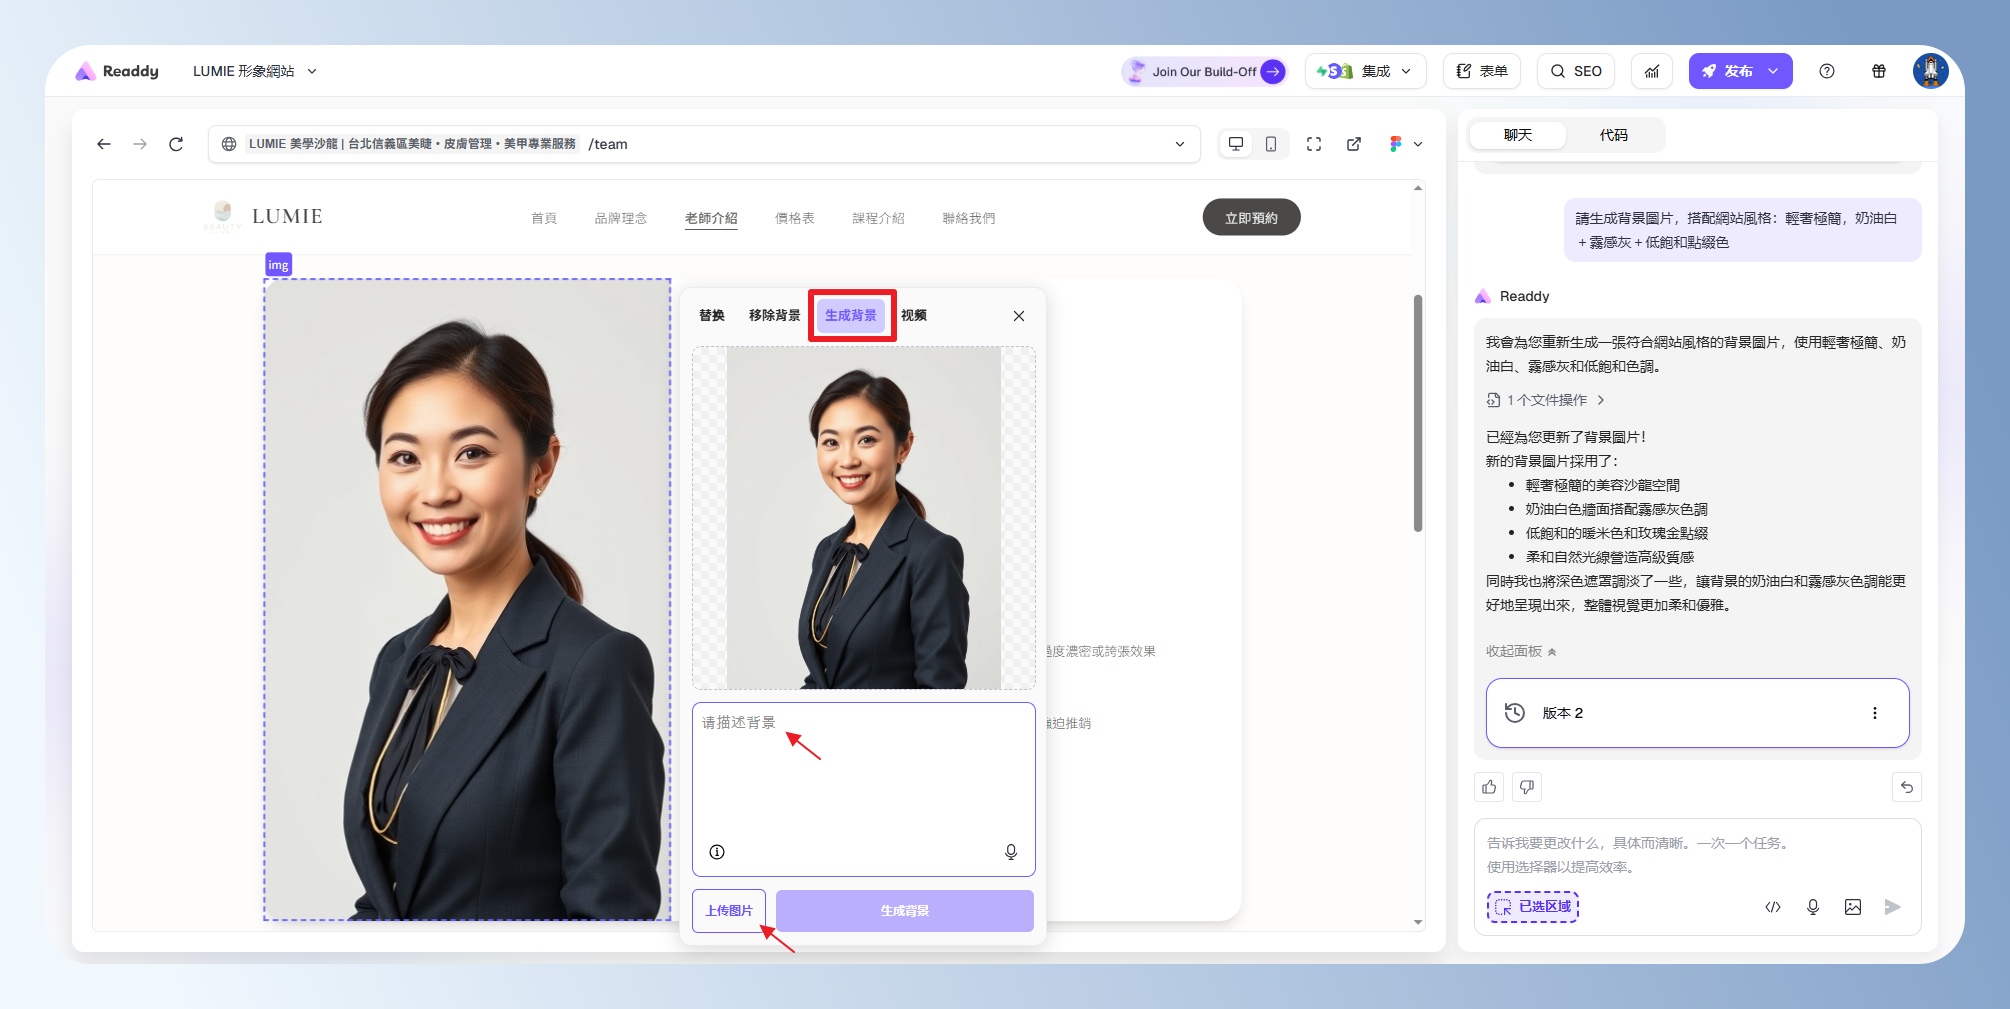
Task: Click the microphone in background description box
Action: [1011, 852]
